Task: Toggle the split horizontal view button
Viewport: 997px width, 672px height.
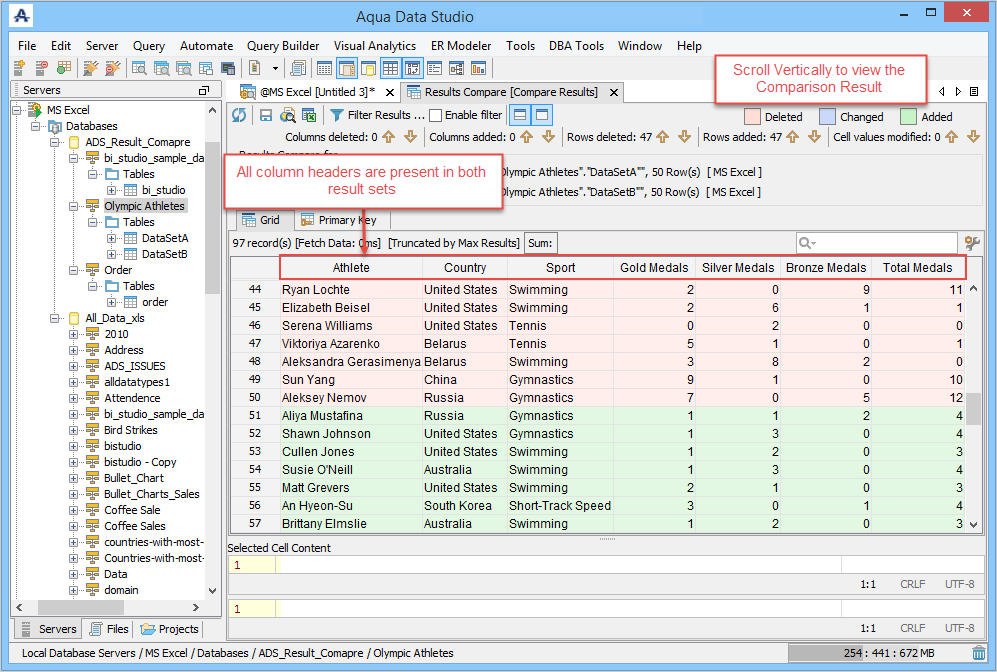Action: coord(519,115)
